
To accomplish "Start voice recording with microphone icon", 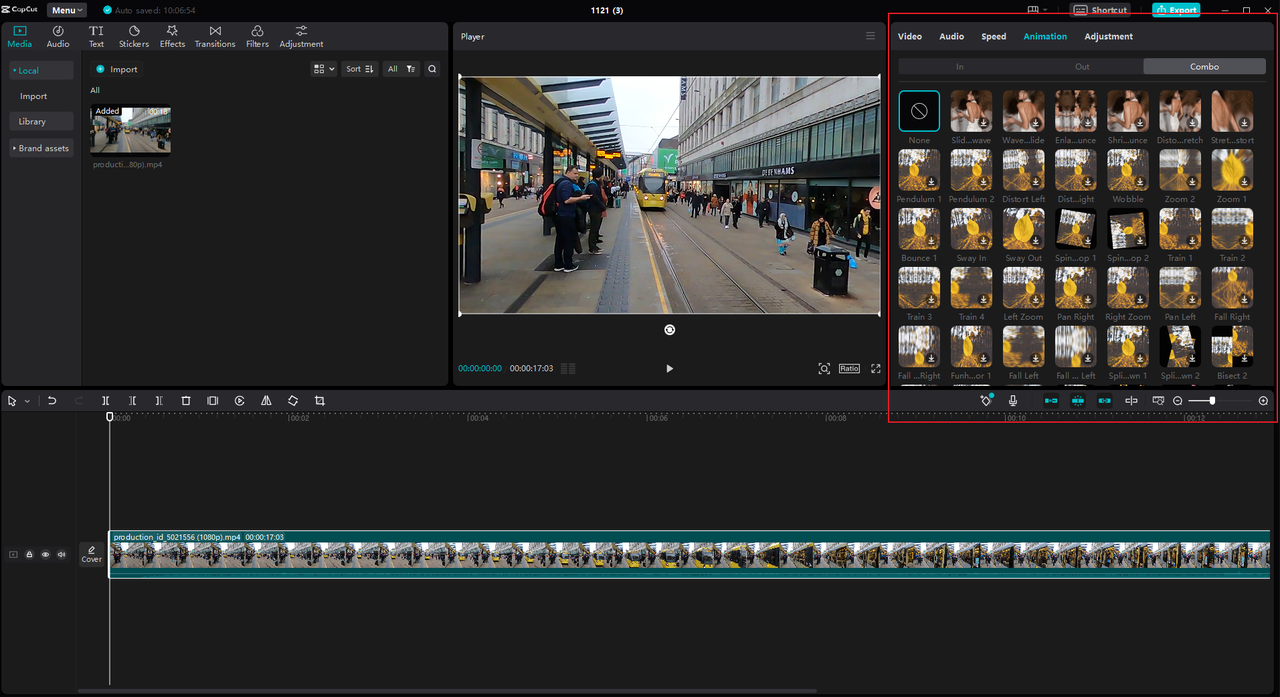I will [1013, 401].
